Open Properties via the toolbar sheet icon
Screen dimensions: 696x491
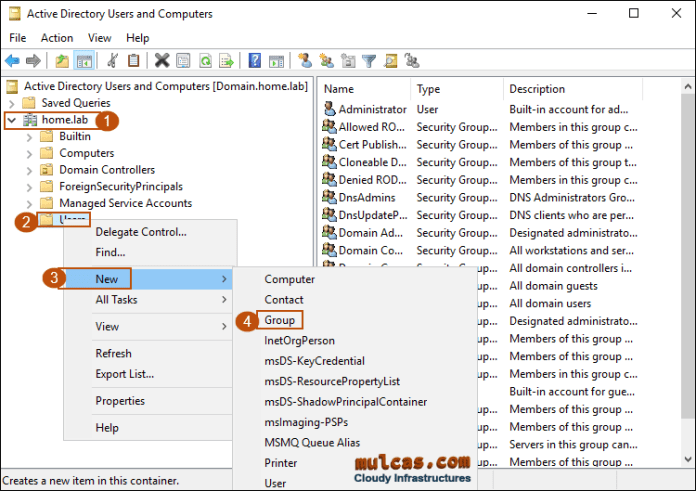click(x=183, y=60)
